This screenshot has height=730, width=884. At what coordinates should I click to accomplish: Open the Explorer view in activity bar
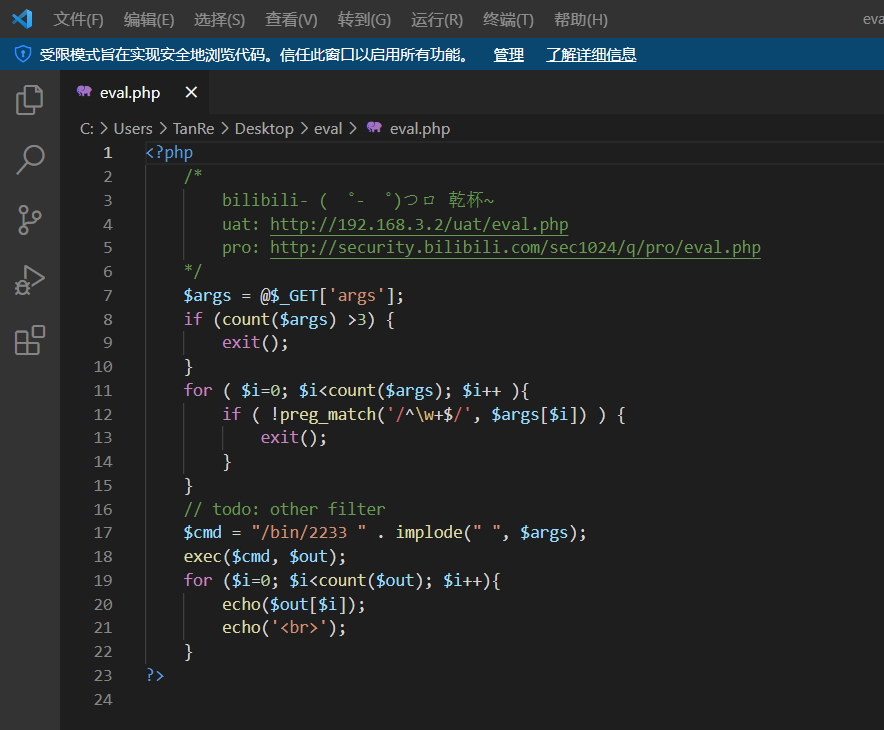[30, 99]
